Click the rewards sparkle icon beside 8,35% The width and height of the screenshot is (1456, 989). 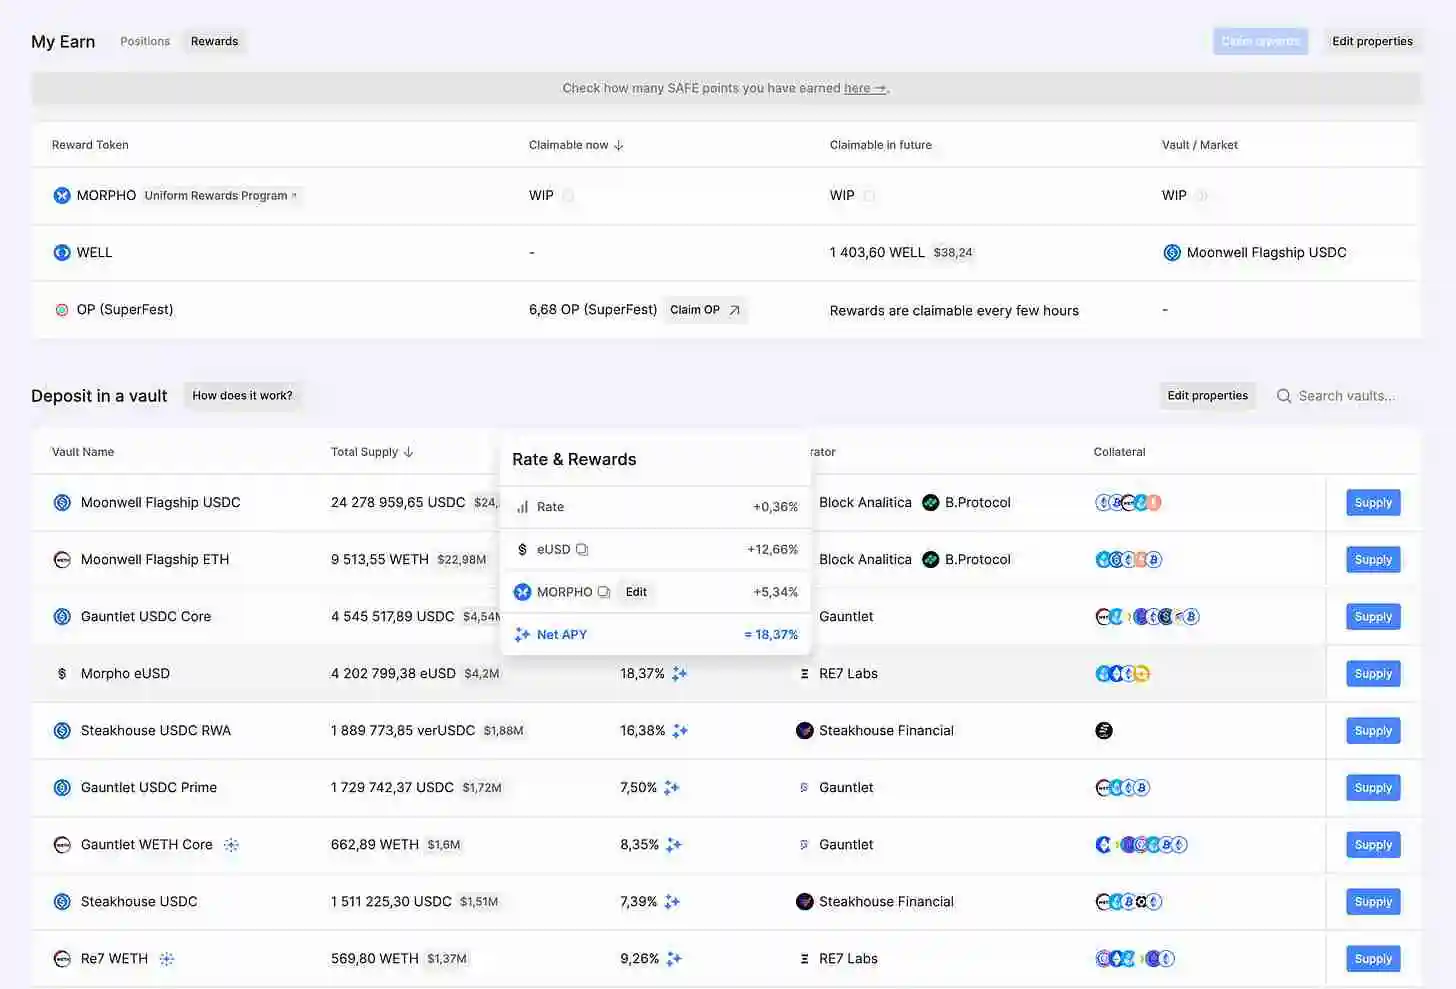tap(674, 844)
